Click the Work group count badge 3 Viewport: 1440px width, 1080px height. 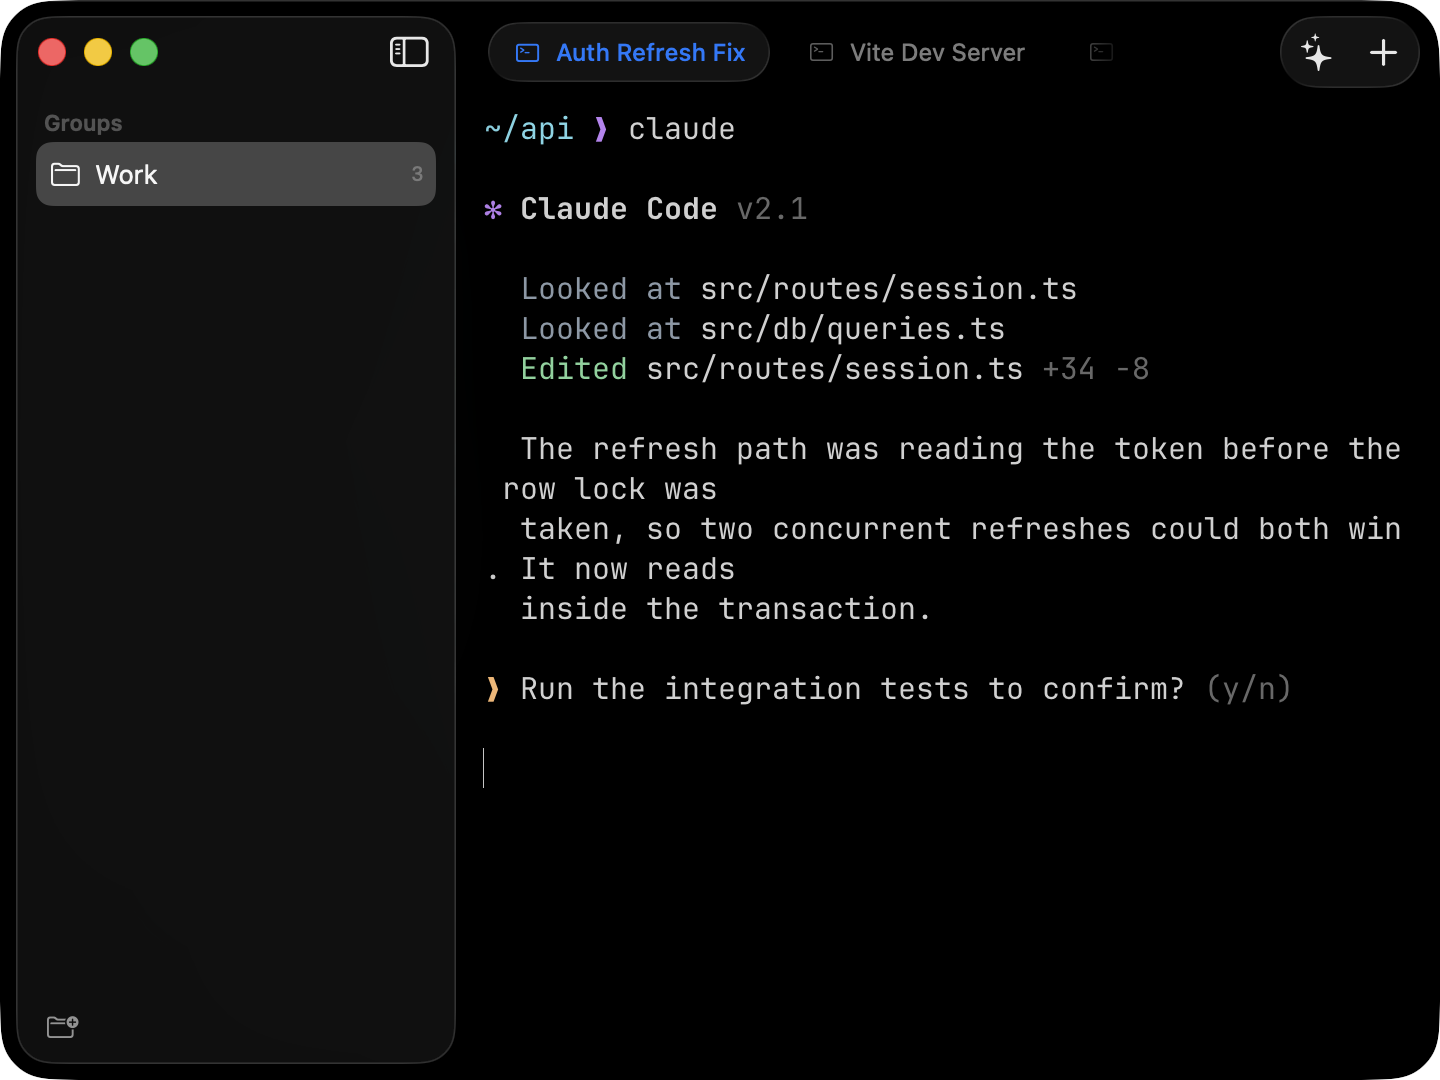(x=417, y=174)
